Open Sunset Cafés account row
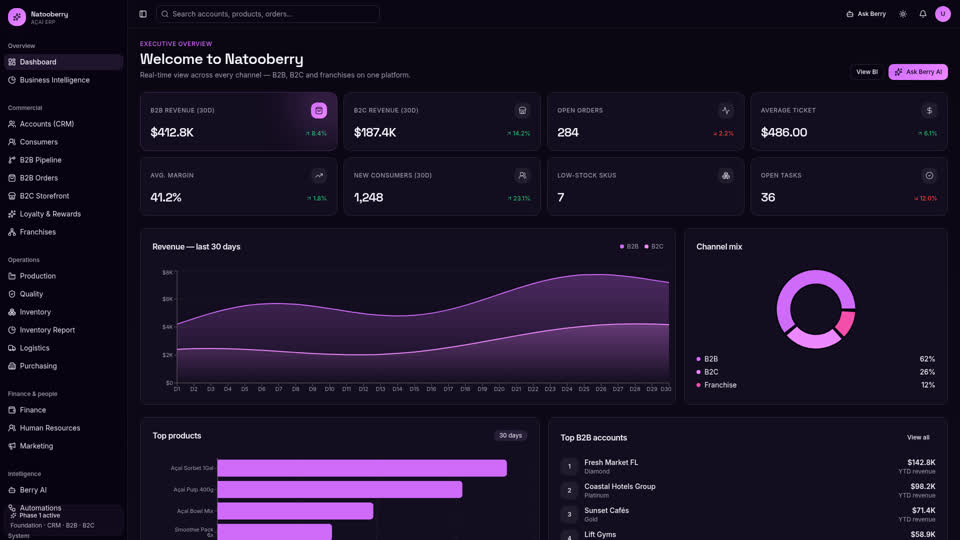 coord(748,514)
